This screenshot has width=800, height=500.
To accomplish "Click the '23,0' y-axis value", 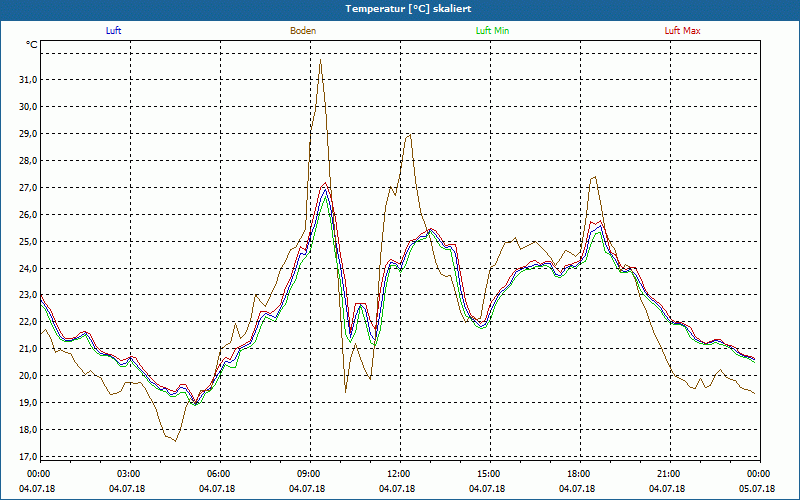I will click(x=28, y=295).
